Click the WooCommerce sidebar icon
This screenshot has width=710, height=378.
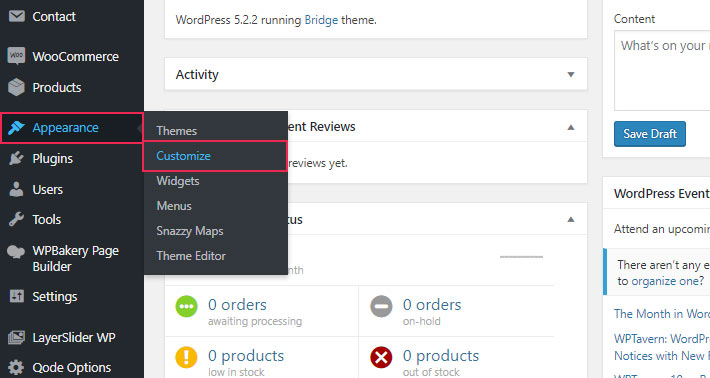click(x=16, y=56)
